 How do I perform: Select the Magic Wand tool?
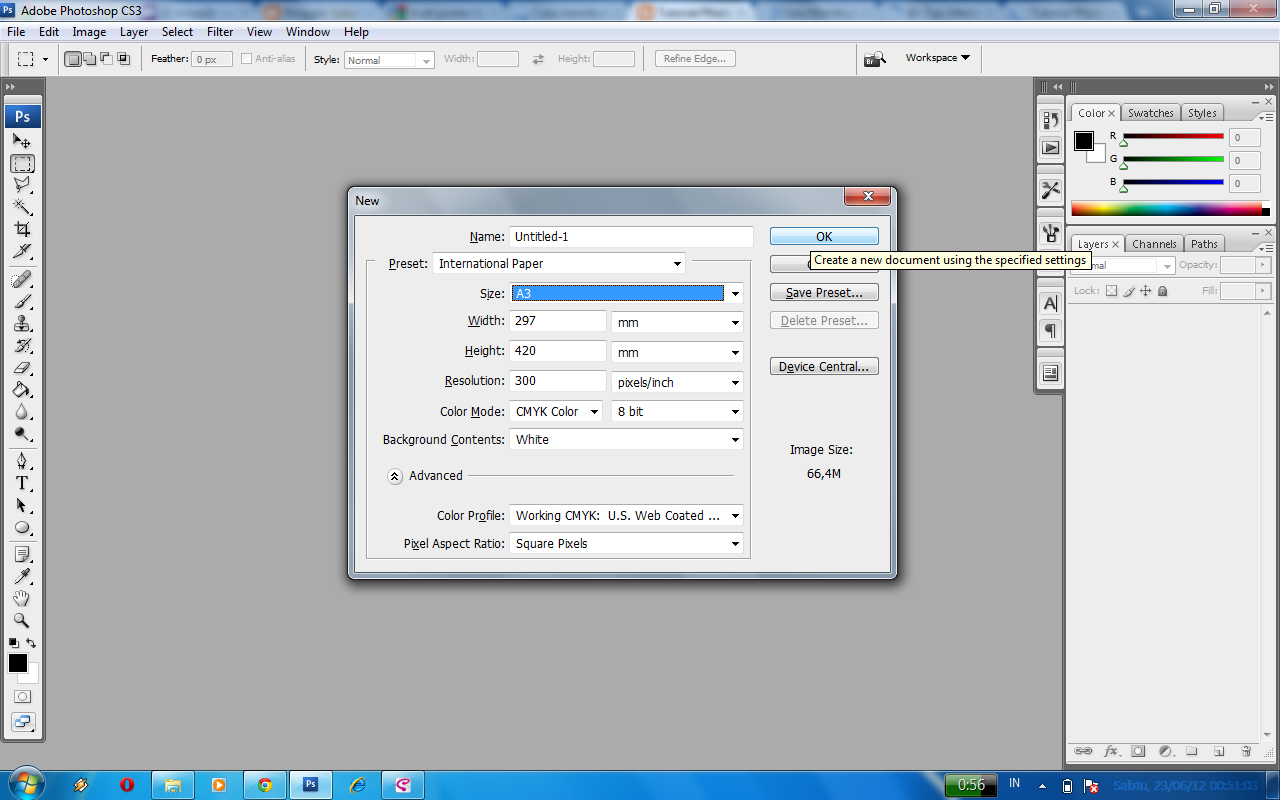(22, 207)
